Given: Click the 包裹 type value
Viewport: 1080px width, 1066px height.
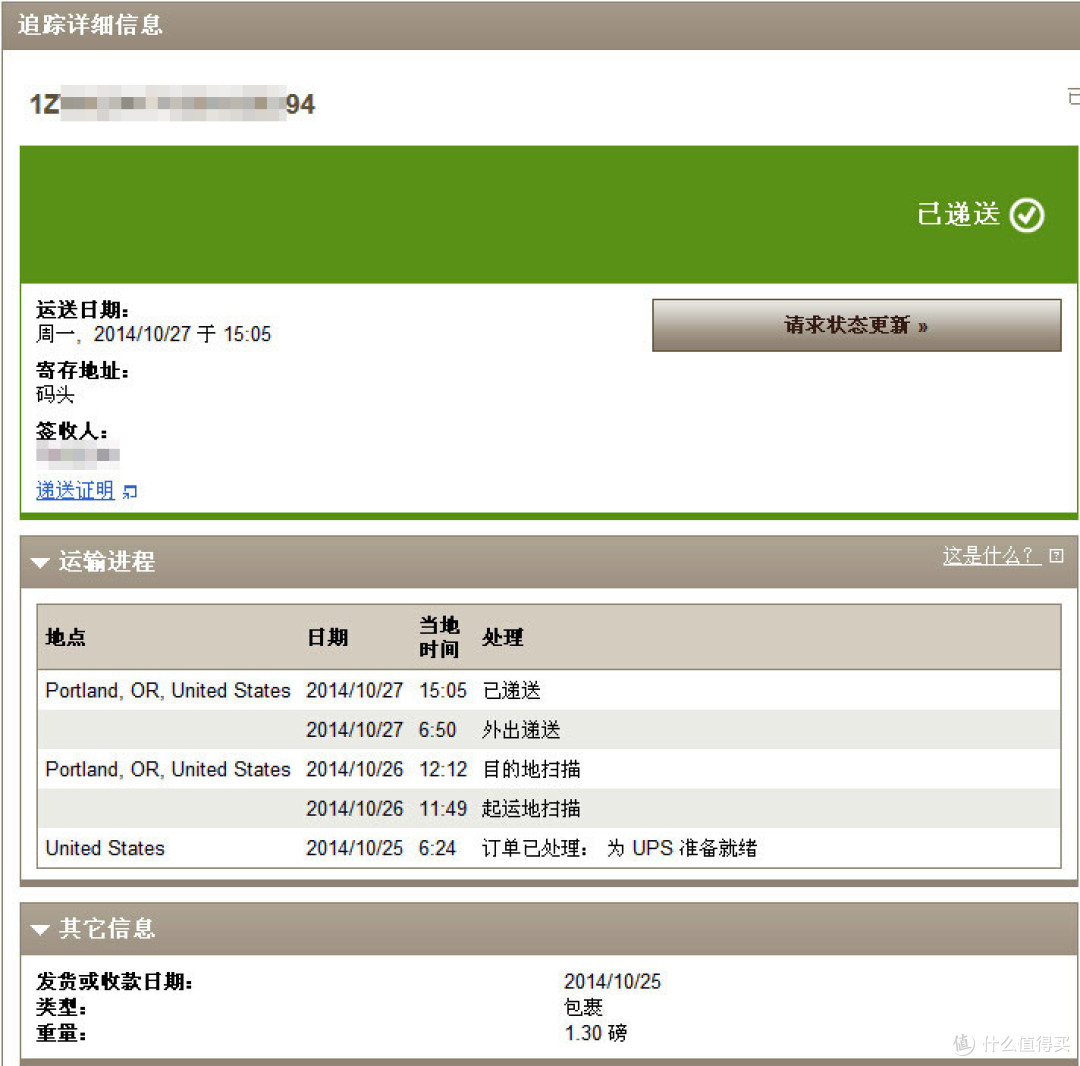Looking at the screenshot, I should coord(583,1007).
